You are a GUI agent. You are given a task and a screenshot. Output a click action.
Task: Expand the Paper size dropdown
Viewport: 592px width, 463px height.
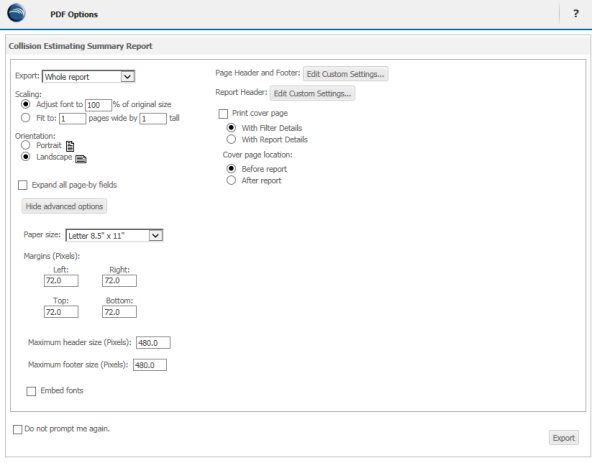[x=114, y=236]
